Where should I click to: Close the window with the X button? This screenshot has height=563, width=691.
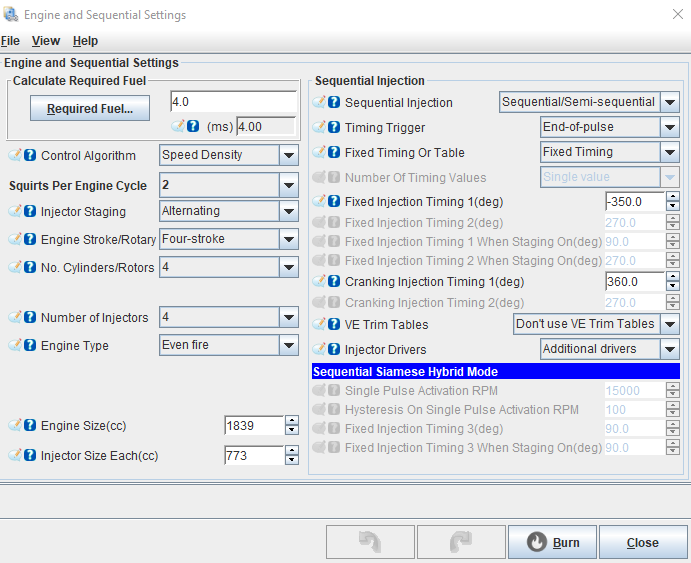tap(678, 14)
